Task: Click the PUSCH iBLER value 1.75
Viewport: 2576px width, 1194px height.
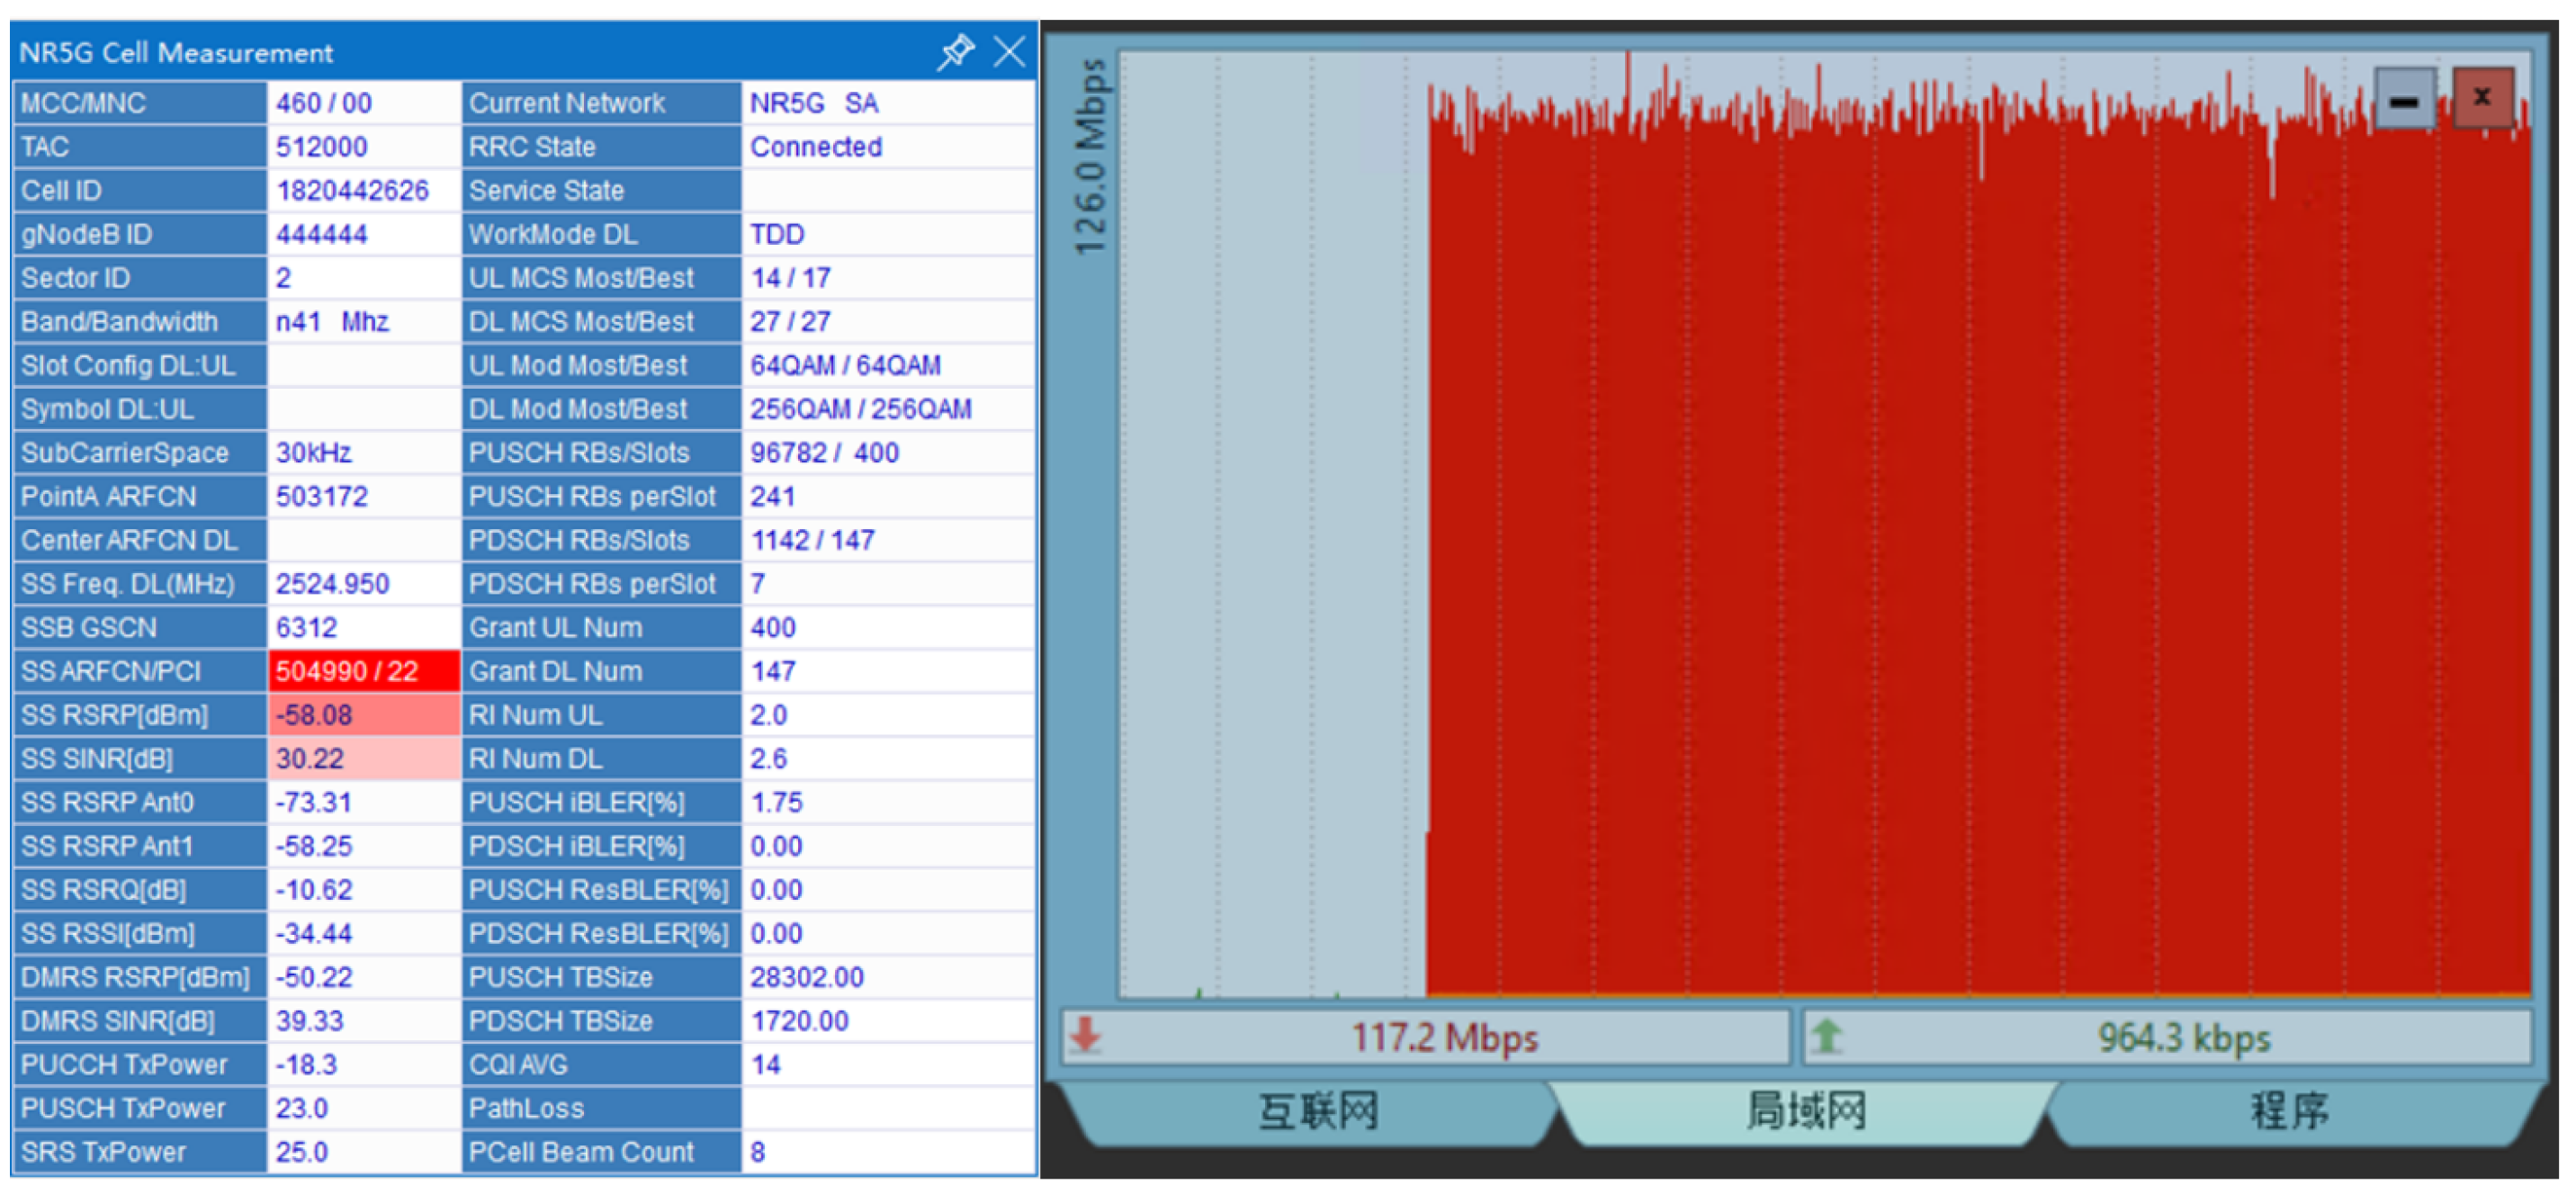Action: tap(776, 802)
